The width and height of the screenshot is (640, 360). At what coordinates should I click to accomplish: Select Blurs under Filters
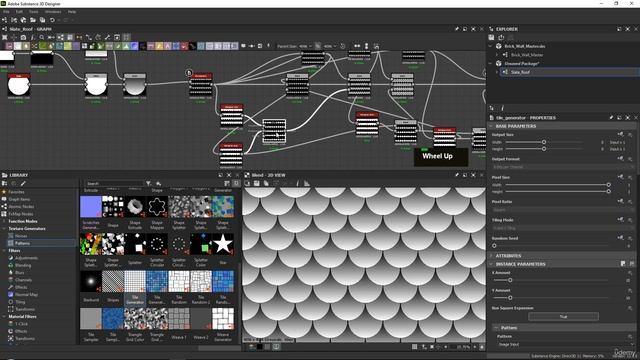tap(20, 273)
